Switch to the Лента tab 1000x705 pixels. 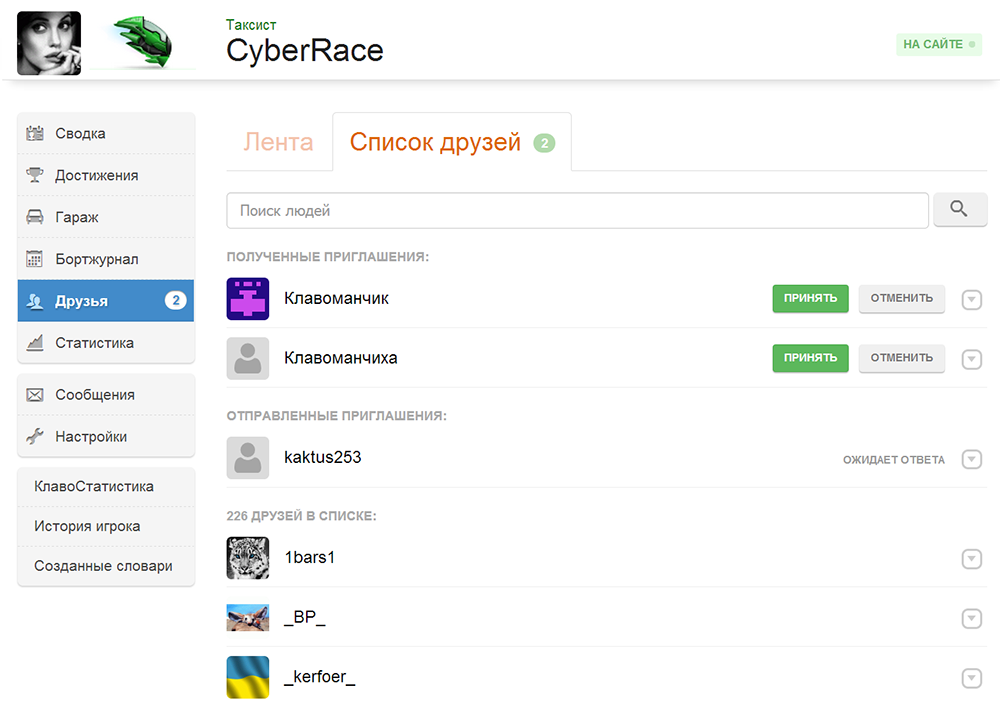coord(278,142)
